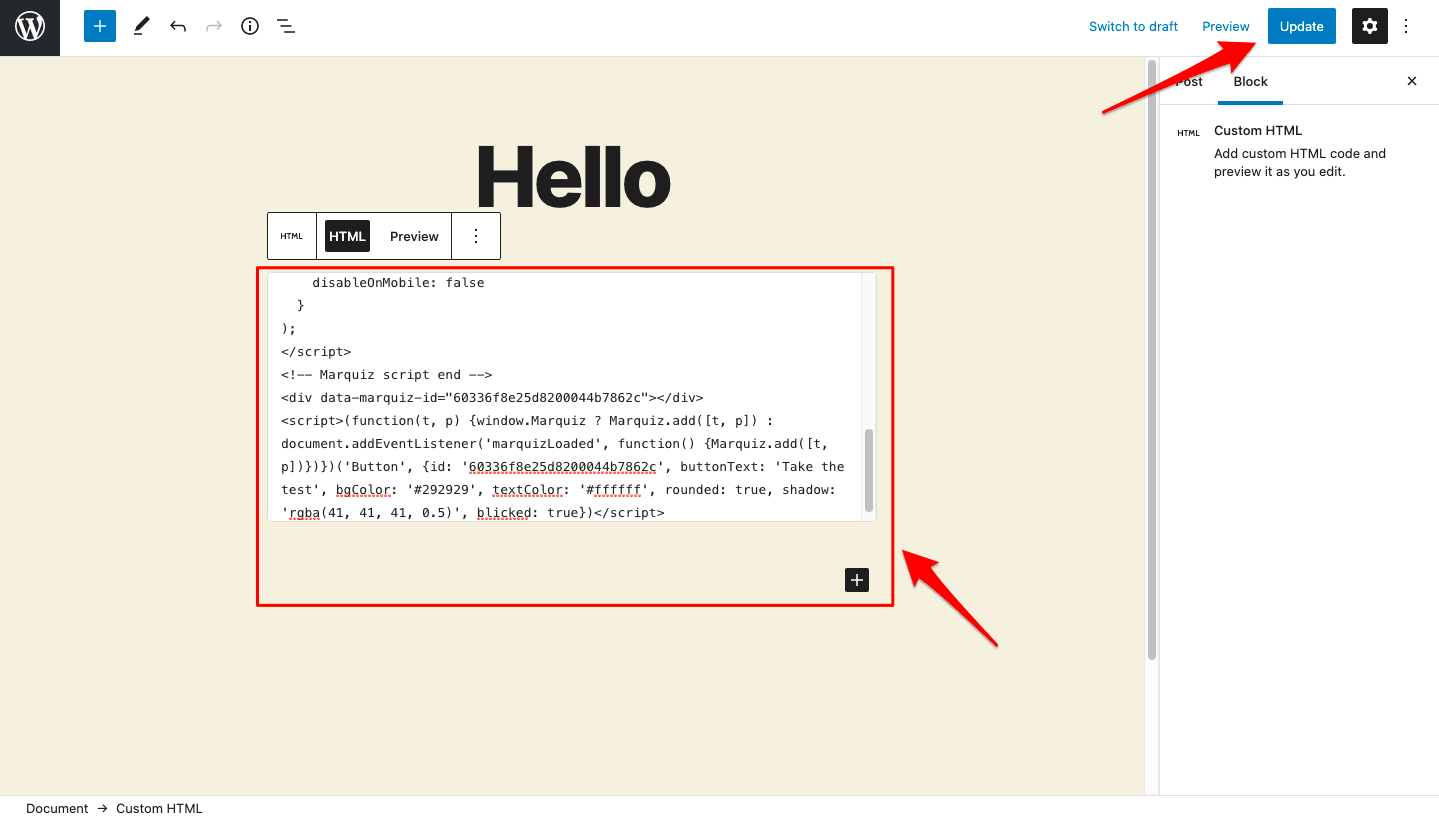
Task: Click the Custom HTML heading in sidebar
Action: (x=1258, y=130)
